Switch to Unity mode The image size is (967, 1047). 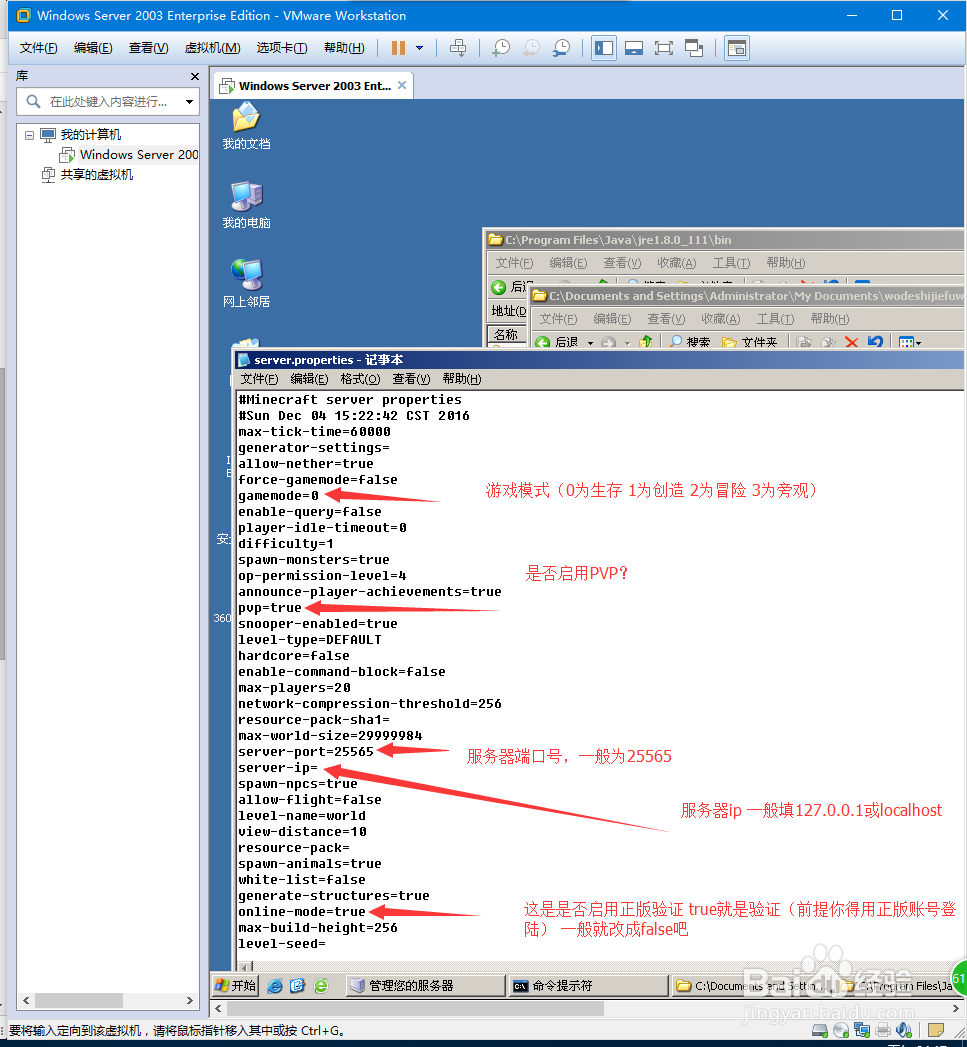[x=695, y=48]
